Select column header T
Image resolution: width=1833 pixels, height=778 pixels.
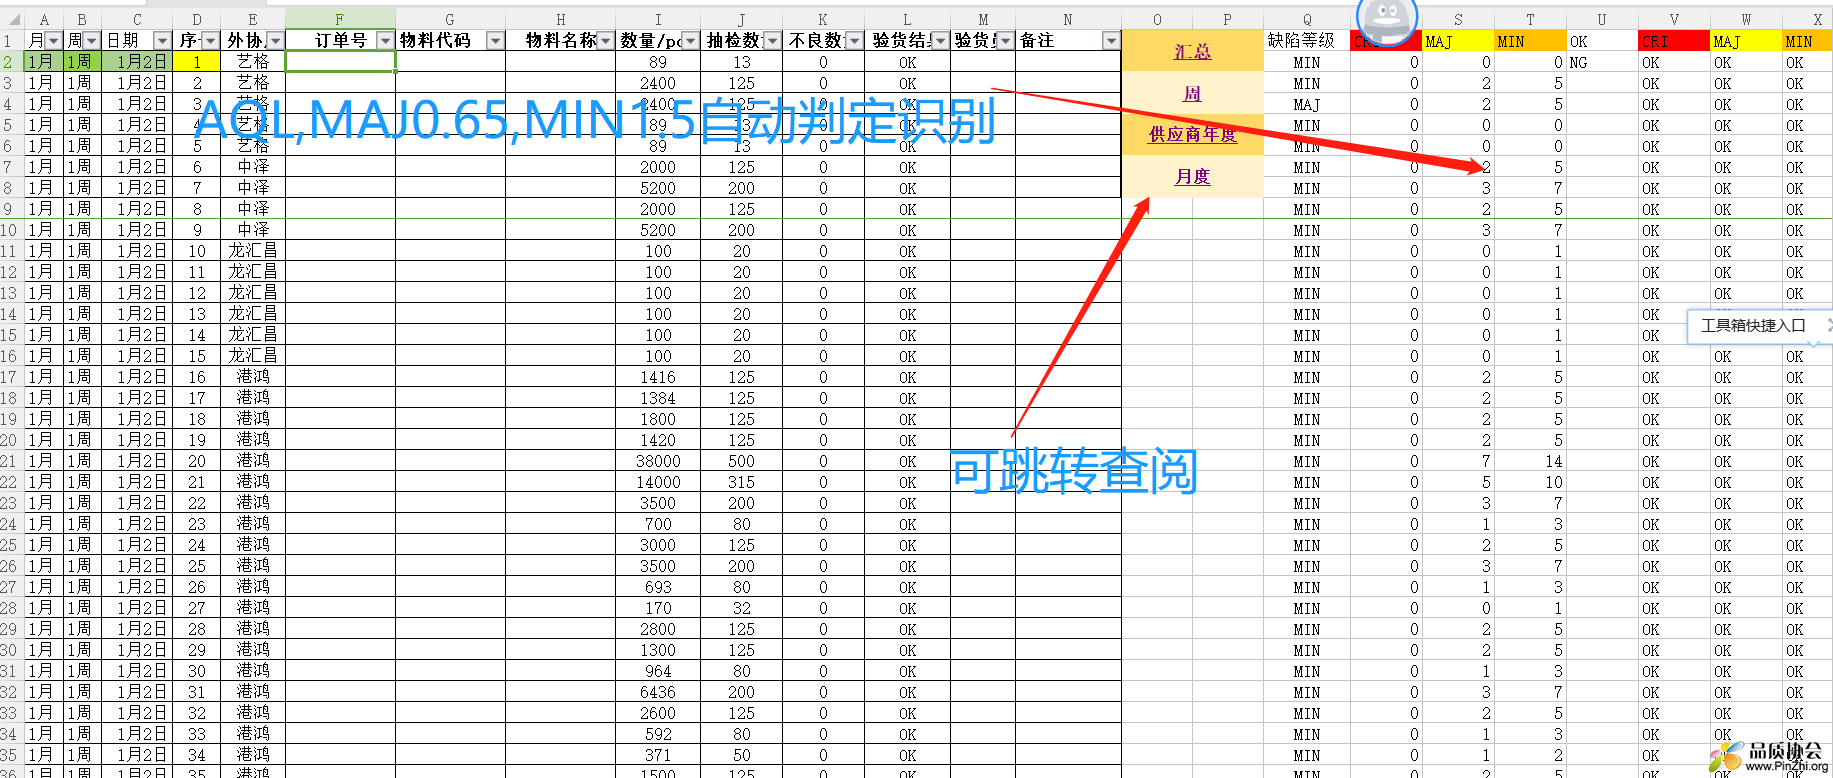coord(1530,19)
